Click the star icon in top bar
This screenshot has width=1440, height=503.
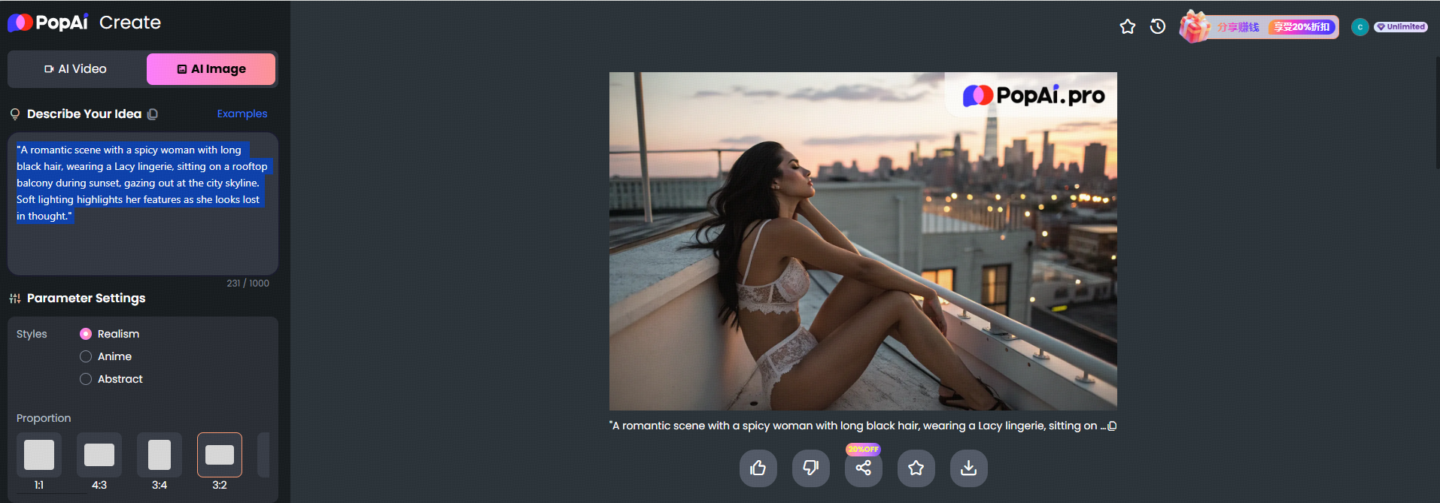tap(1128, 27)
